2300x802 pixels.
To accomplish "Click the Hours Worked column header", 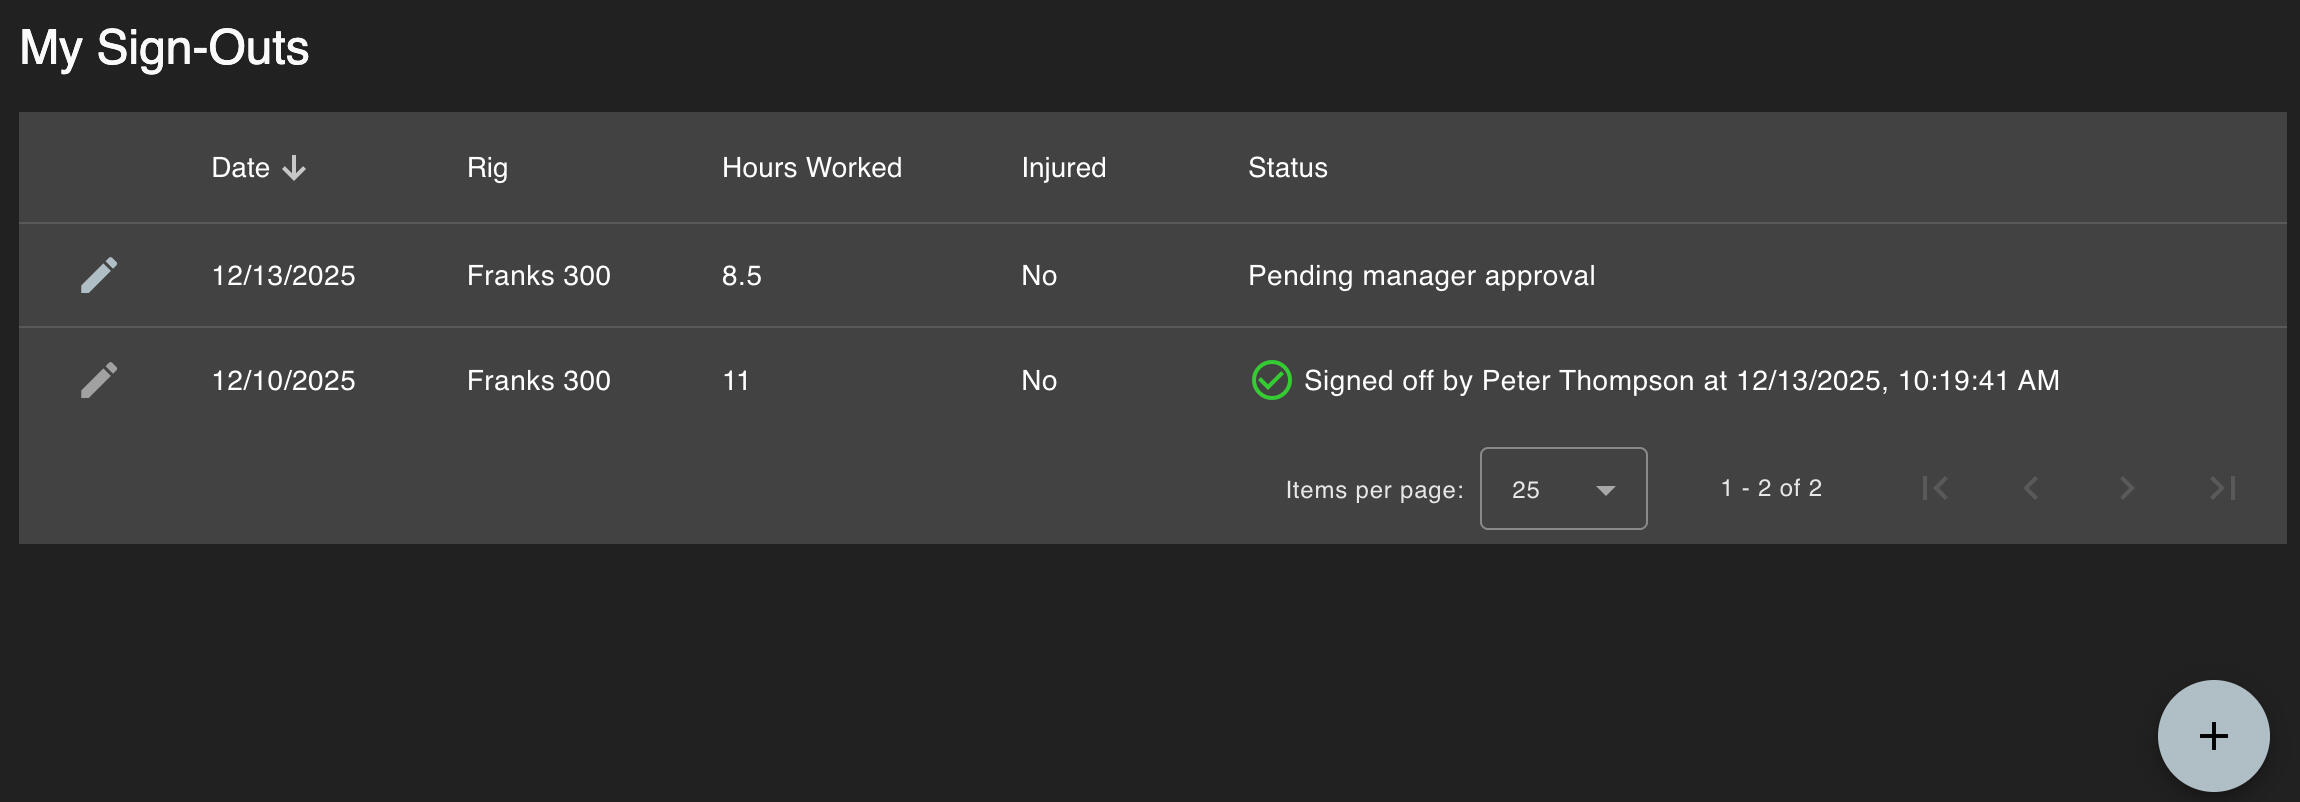I will [x=811, y=168].
